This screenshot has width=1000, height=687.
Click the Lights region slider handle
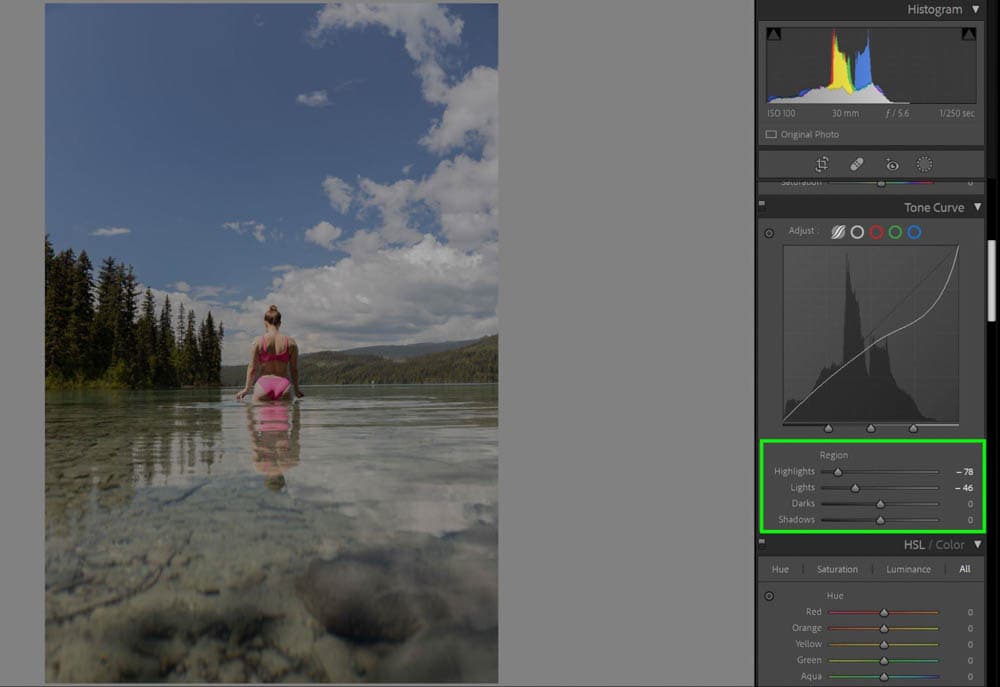click(855, 488)
